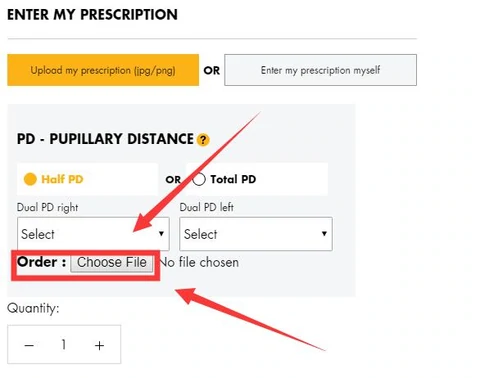Click the Order: label beside file chooser
The image size is (480, 378).
pos(42,262)
